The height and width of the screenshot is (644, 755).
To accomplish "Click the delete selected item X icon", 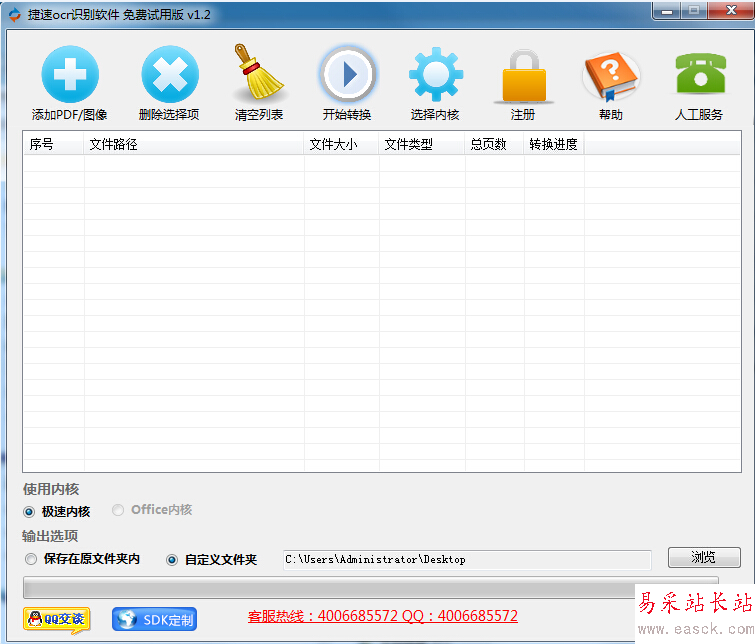I will (169, 74).
